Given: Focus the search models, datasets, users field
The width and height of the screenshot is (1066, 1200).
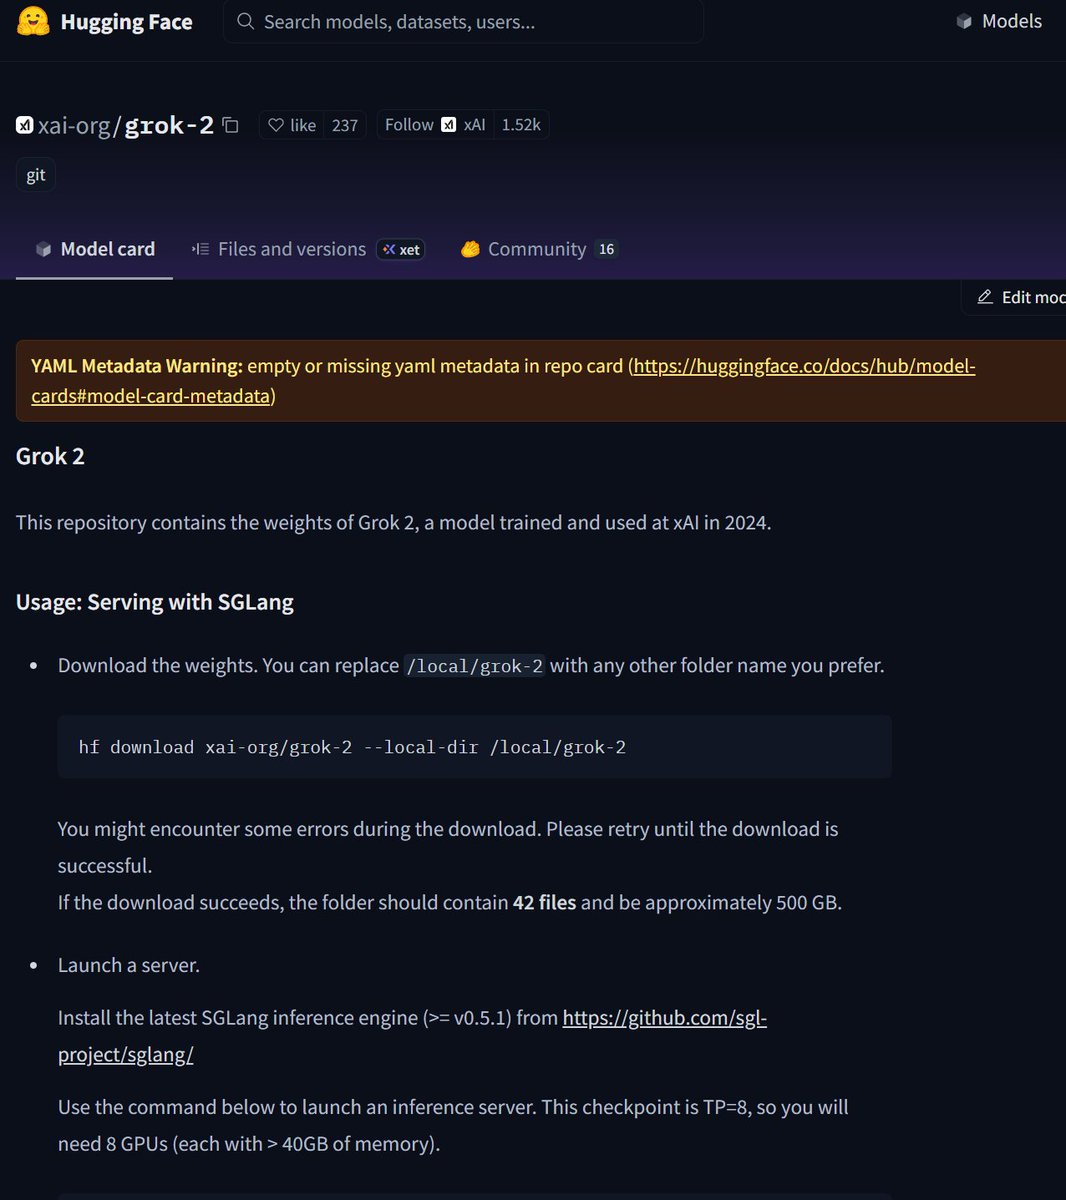Looking at the screenshot, I should [x=463, y=21].
